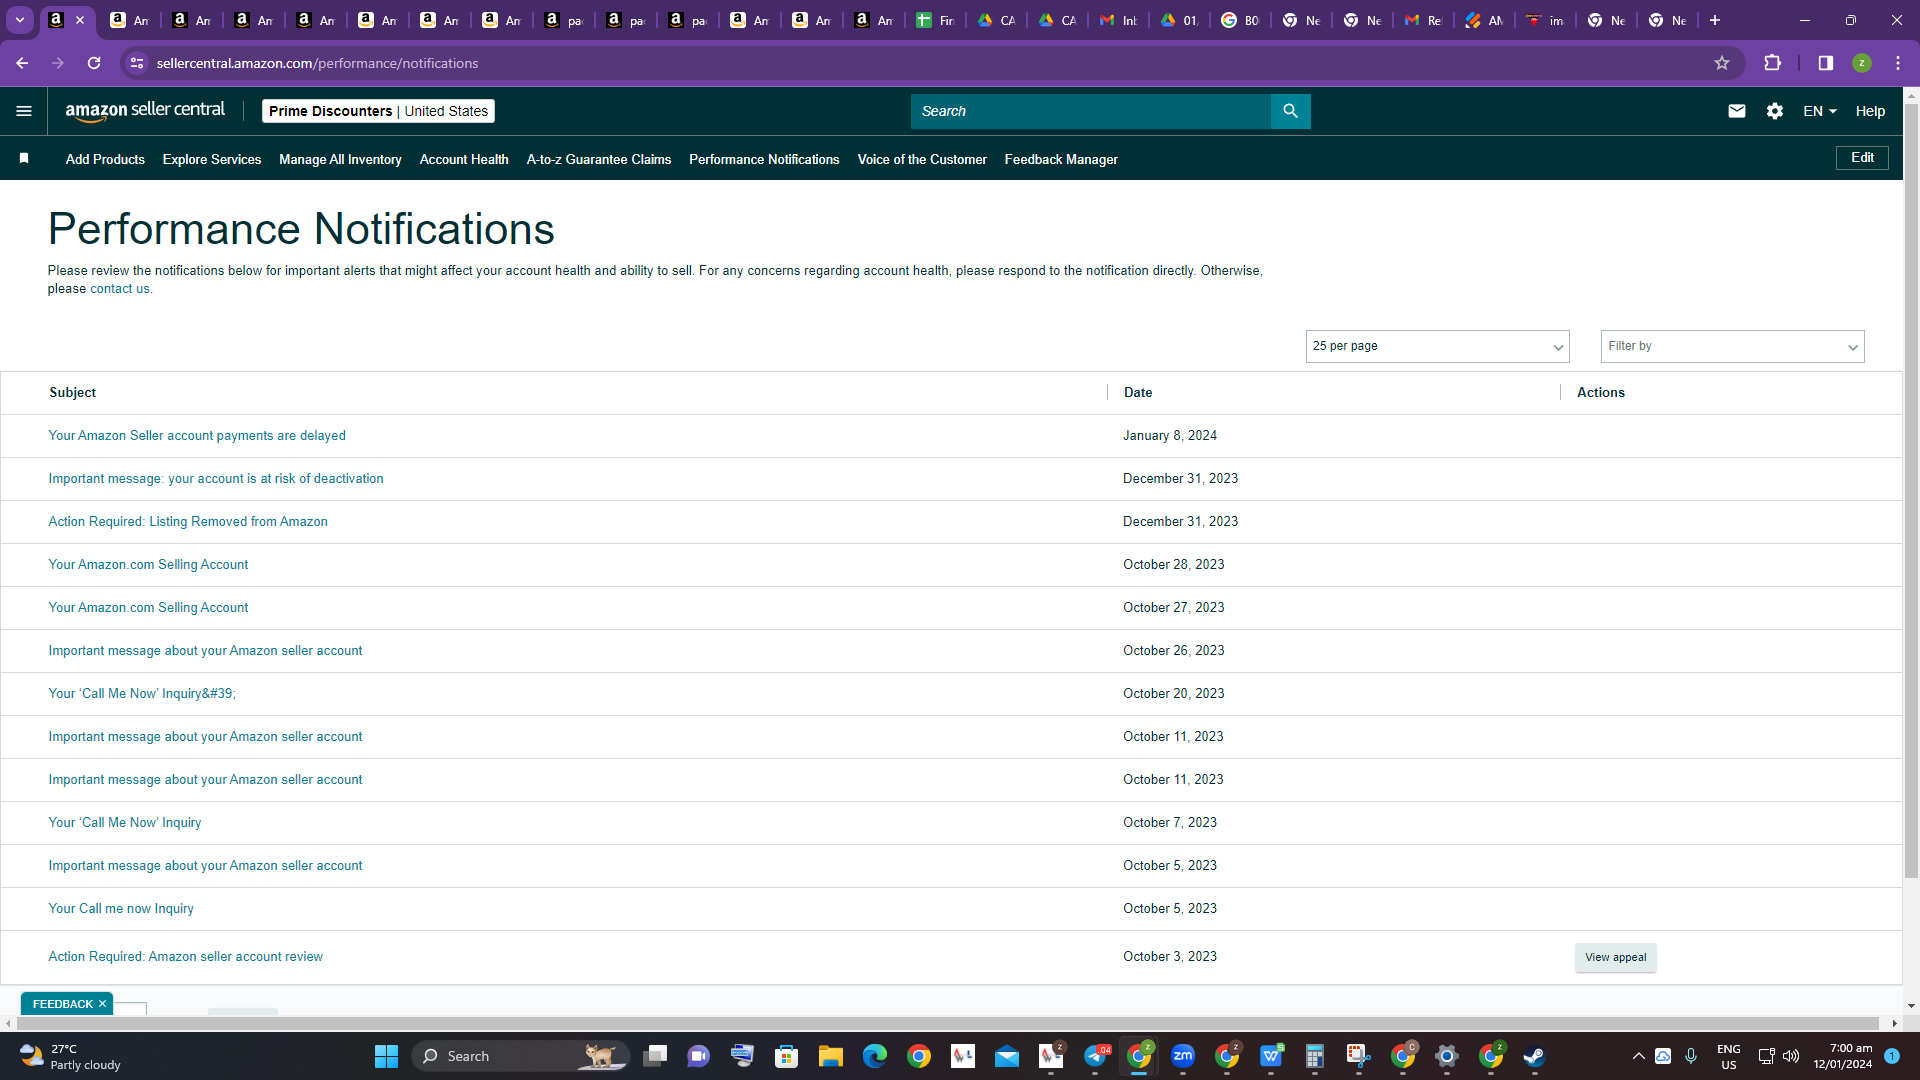This screenshot has height=1080, width=1920.
Task: Open the payments are delayed notification
Action: click(197, 436)
